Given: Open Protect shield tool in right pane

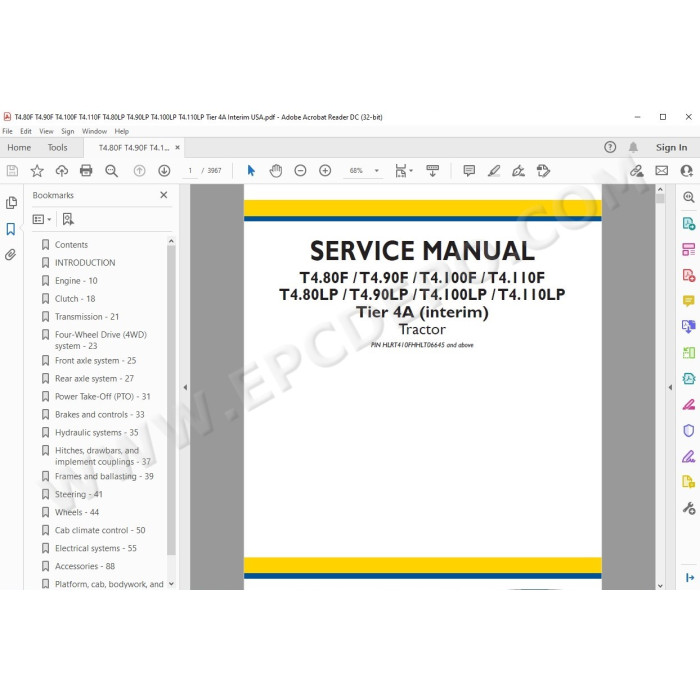Looking at the screenshot, I should [688, 430].
